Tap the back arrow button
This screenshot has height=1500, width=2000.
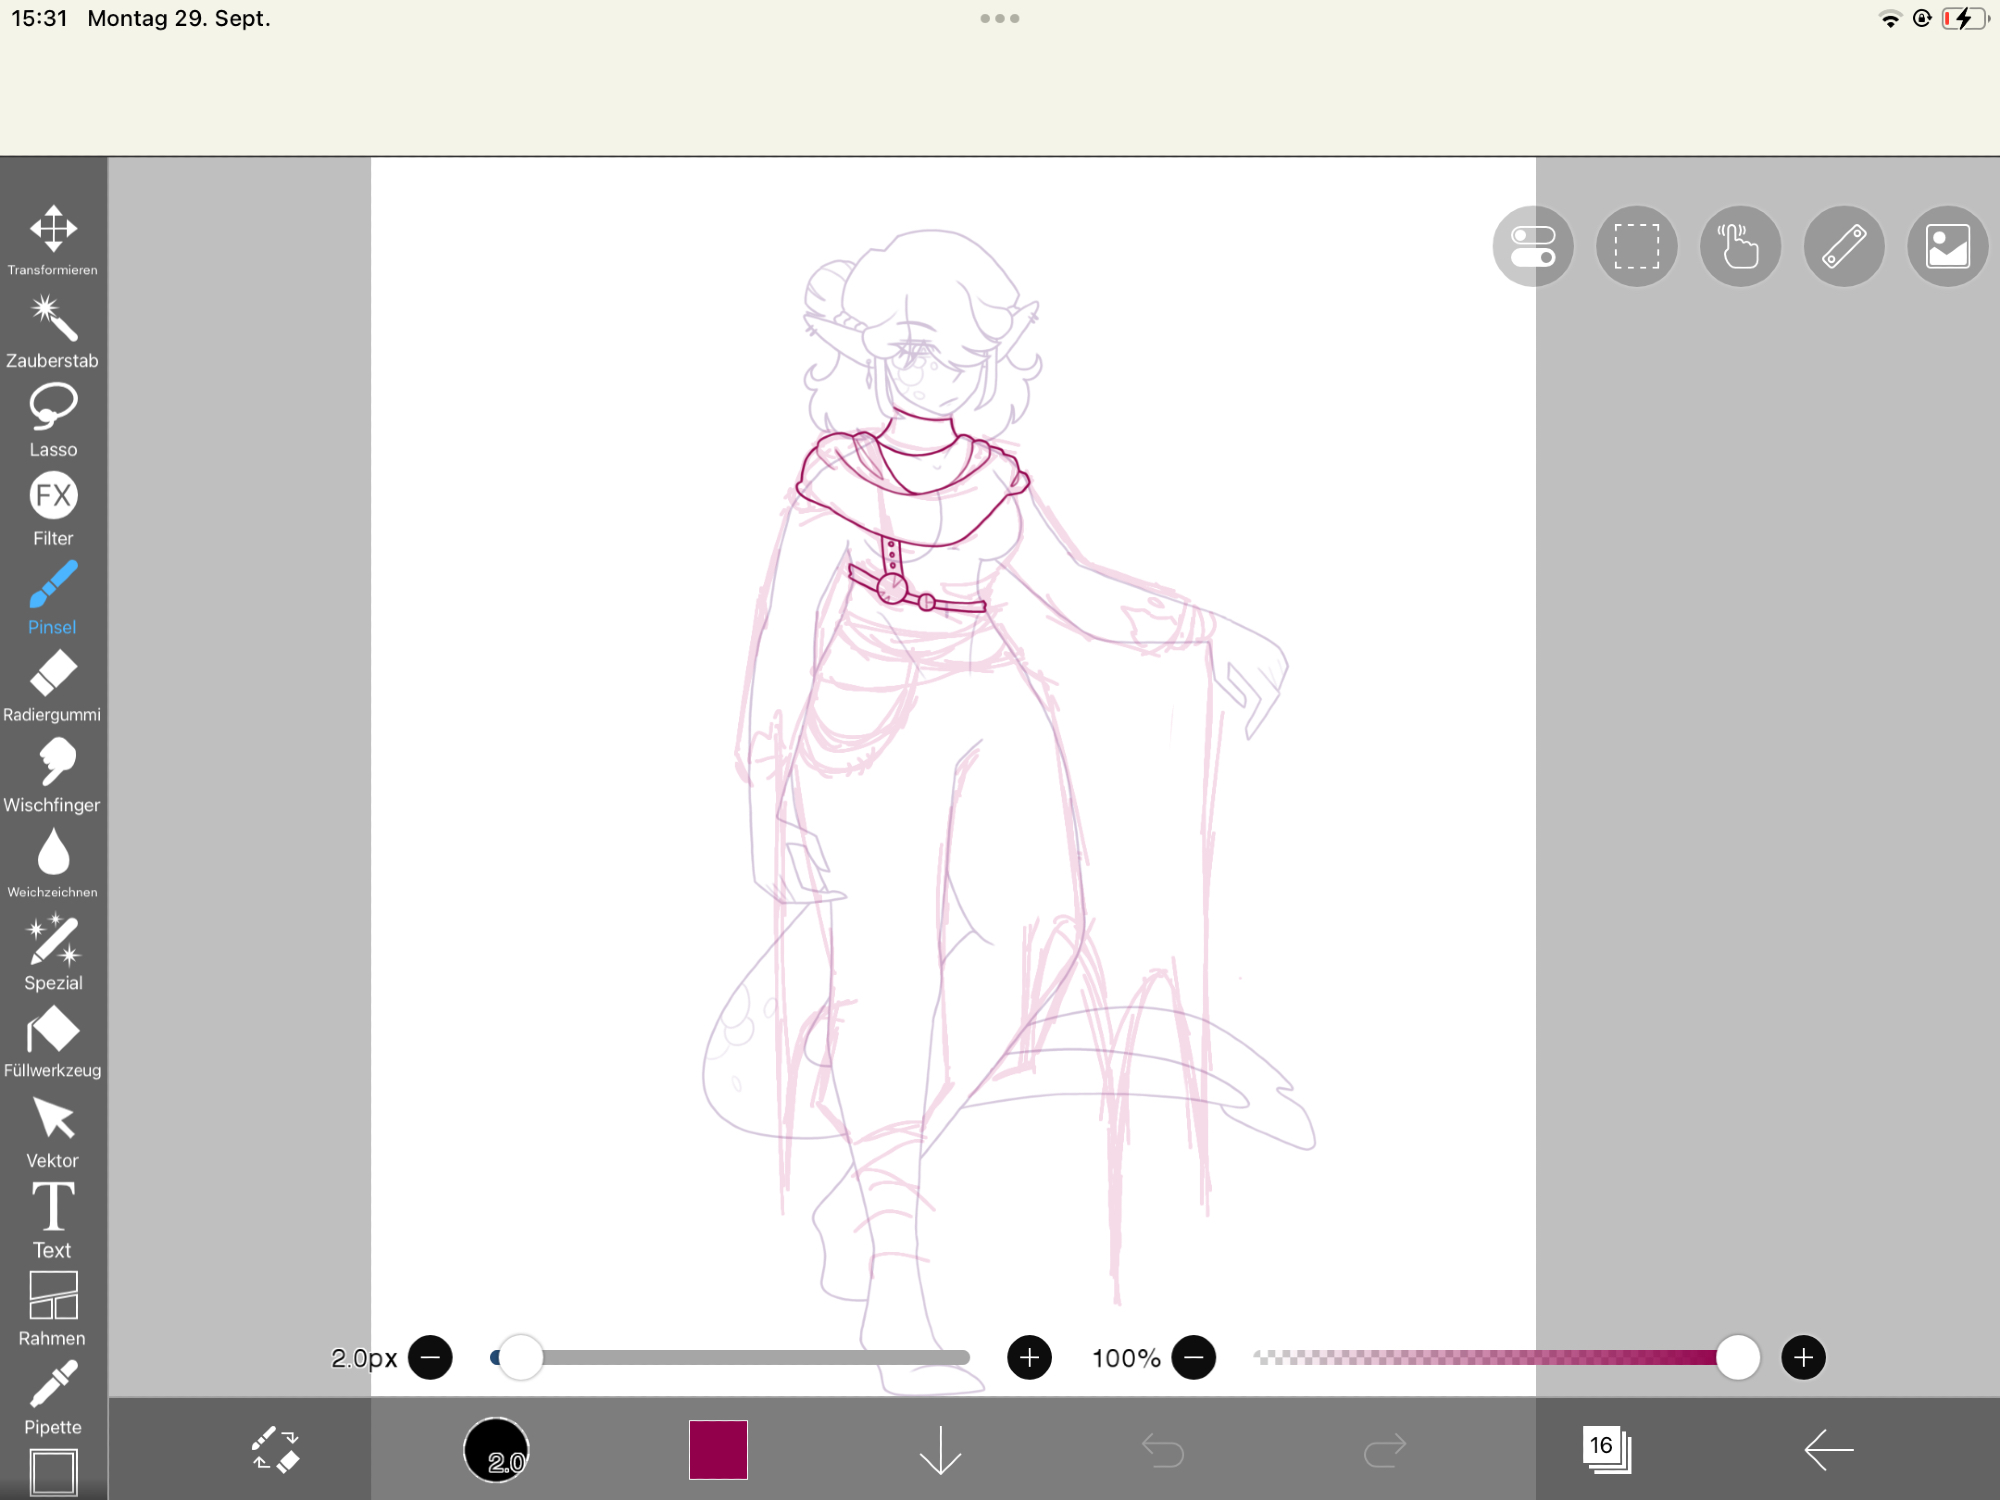1828,1449
